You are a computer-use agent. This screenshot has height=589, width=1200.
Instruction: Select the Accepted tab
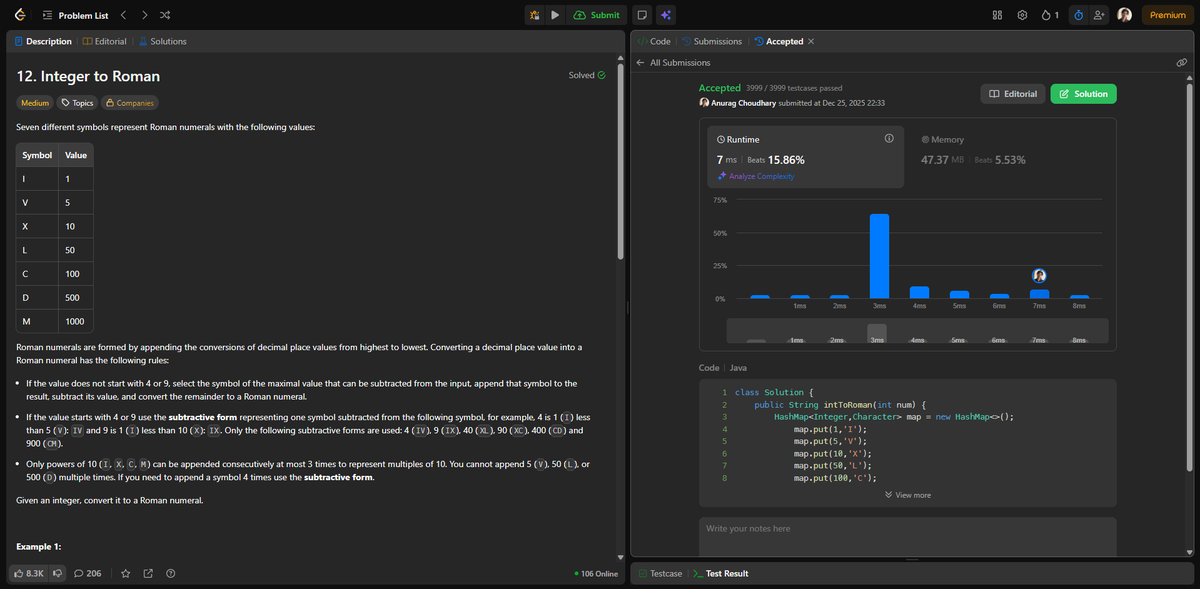779,41
